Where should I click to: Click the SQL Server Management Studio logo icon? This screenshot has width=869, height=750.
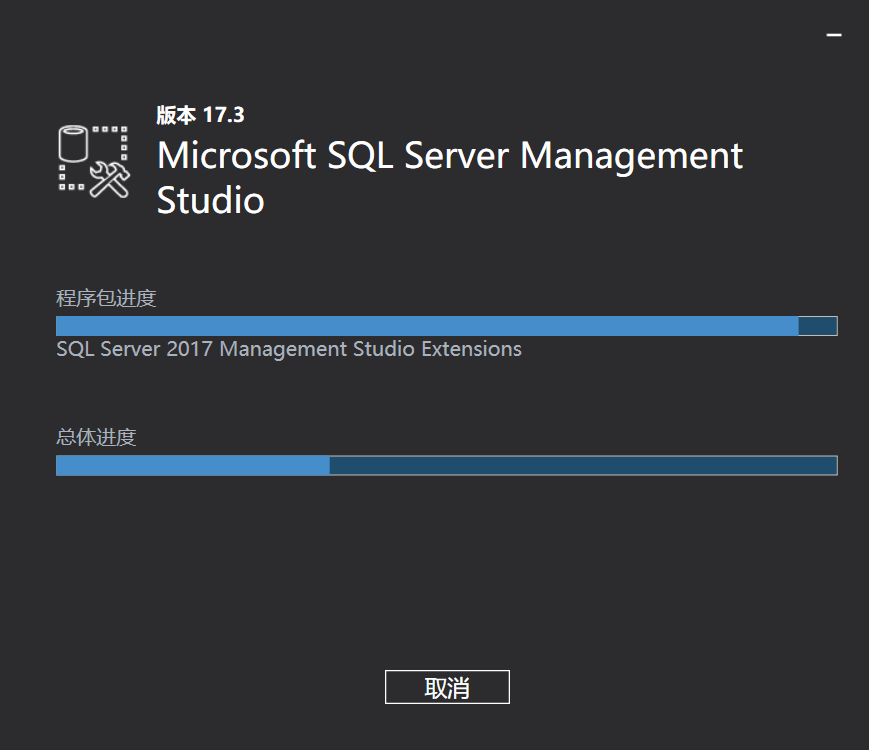click(x=94, y=161)
